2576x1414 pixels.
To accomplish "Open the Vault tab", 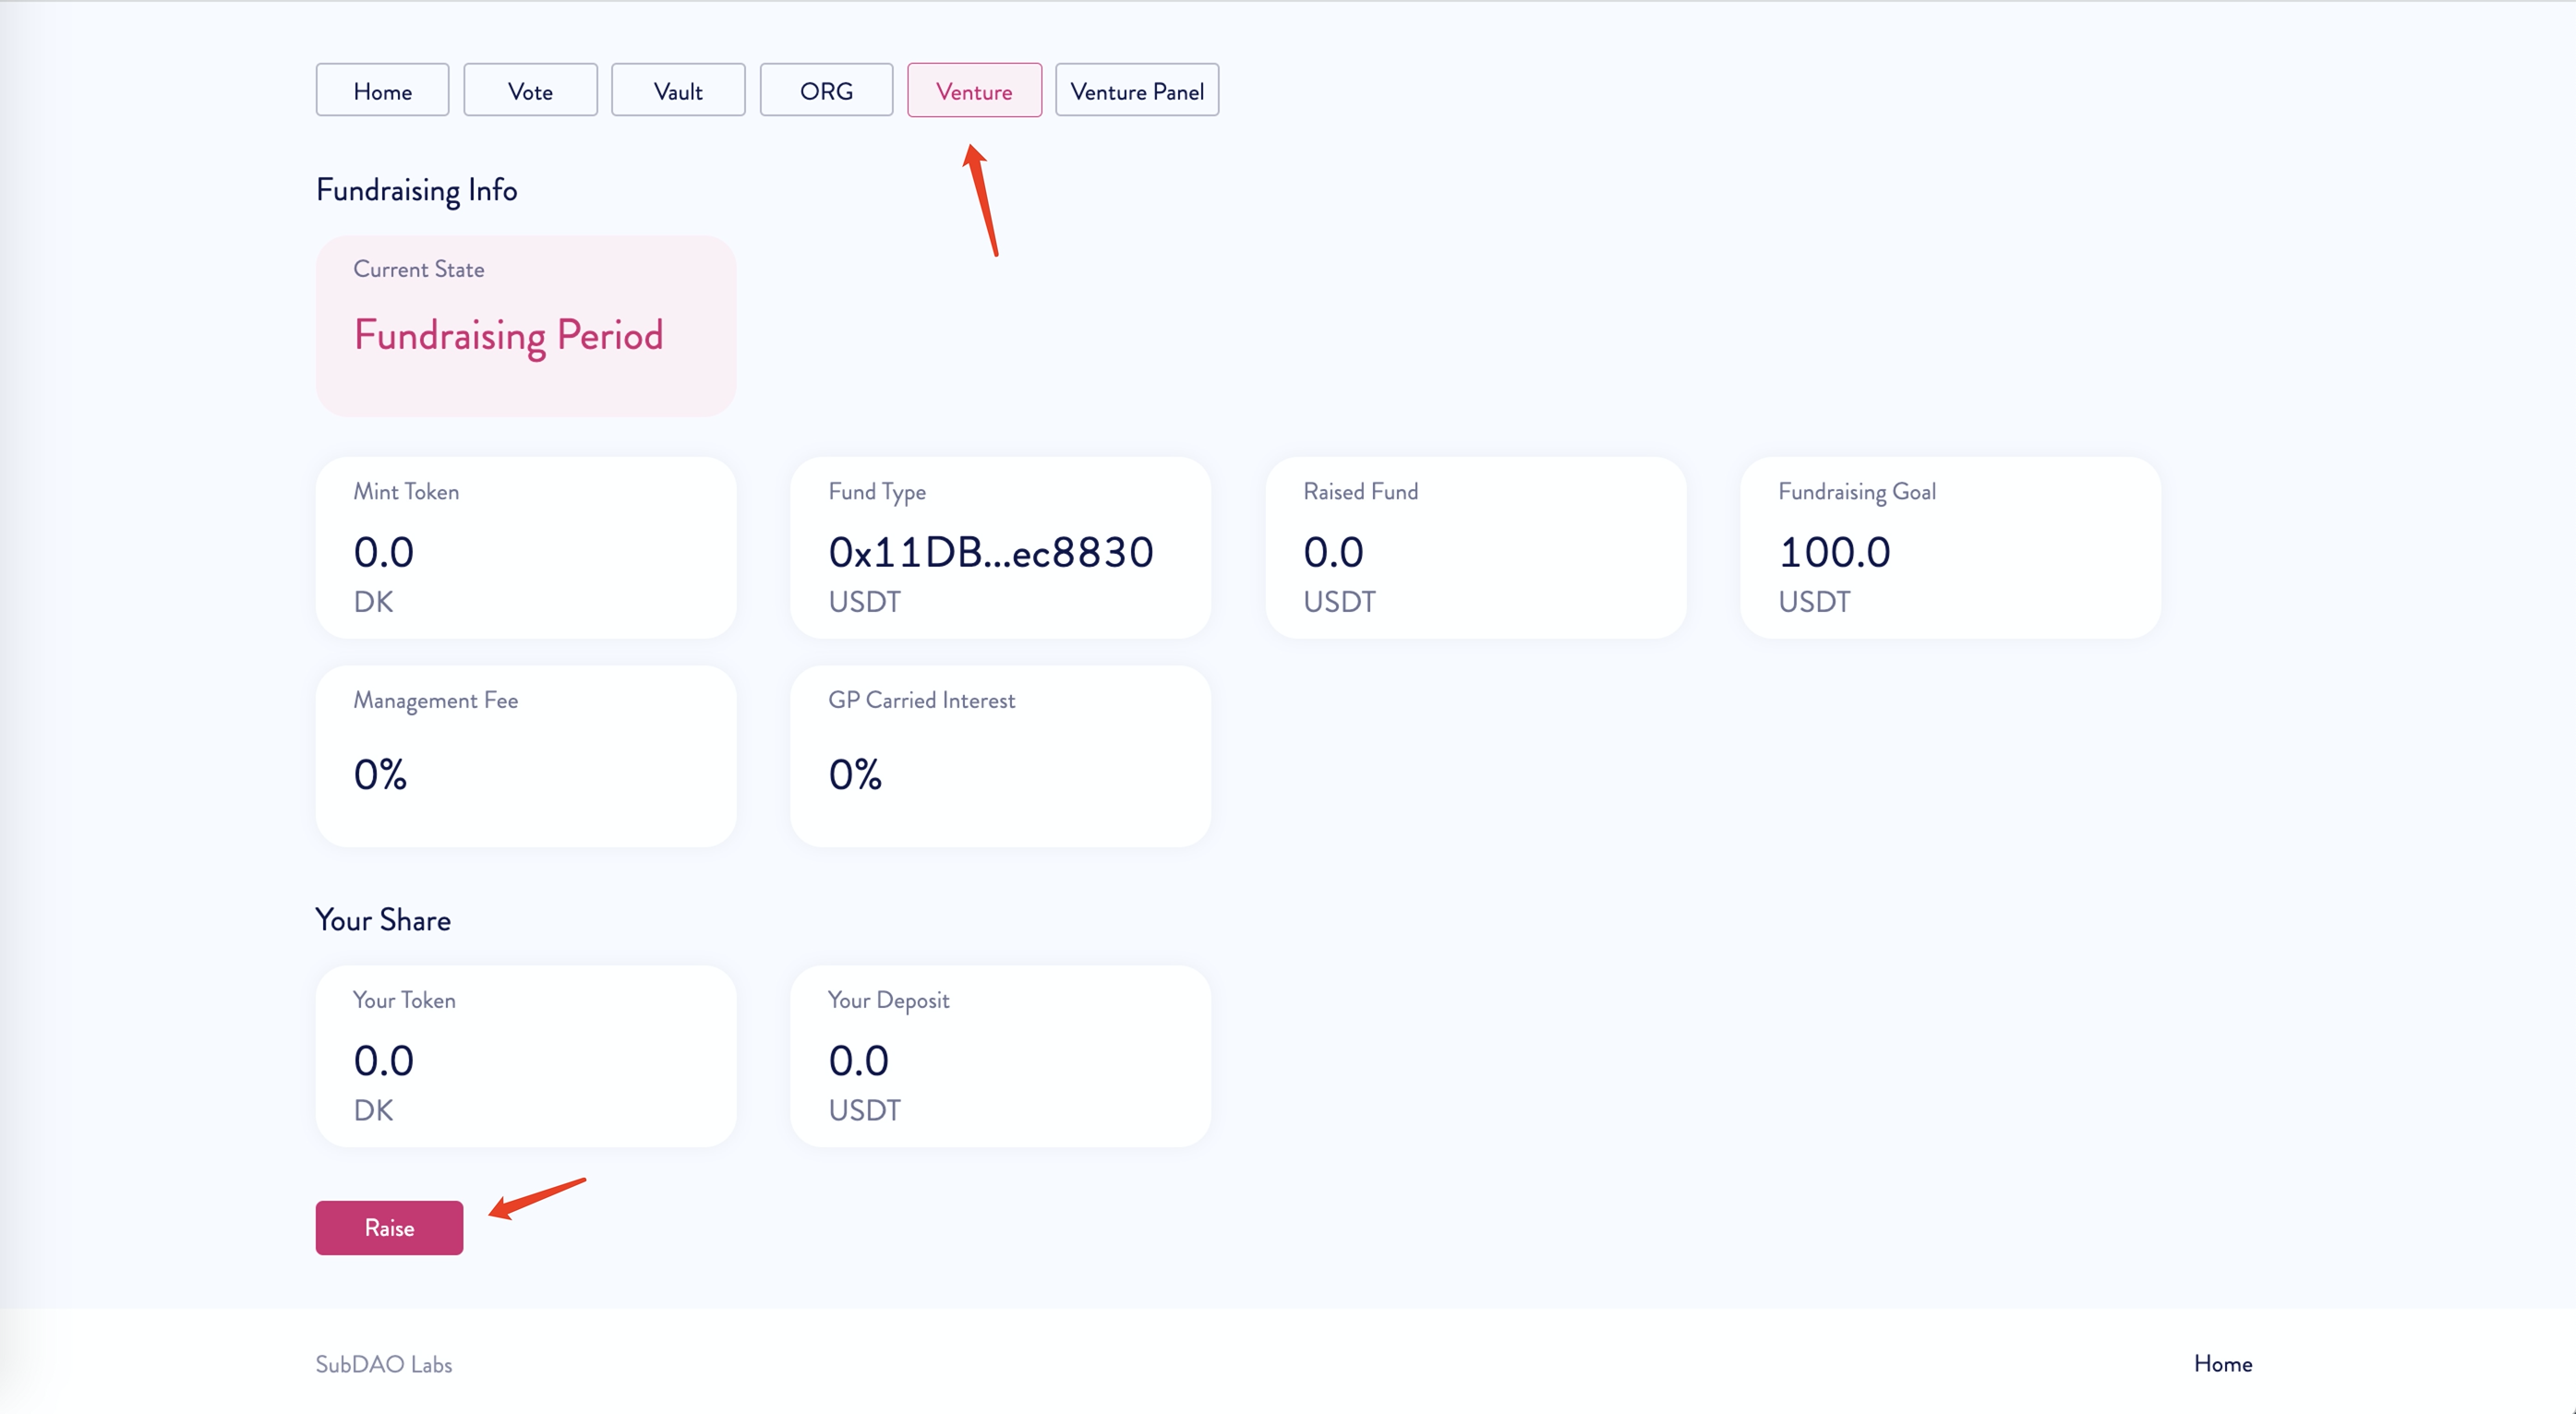I will click(678, 91).
